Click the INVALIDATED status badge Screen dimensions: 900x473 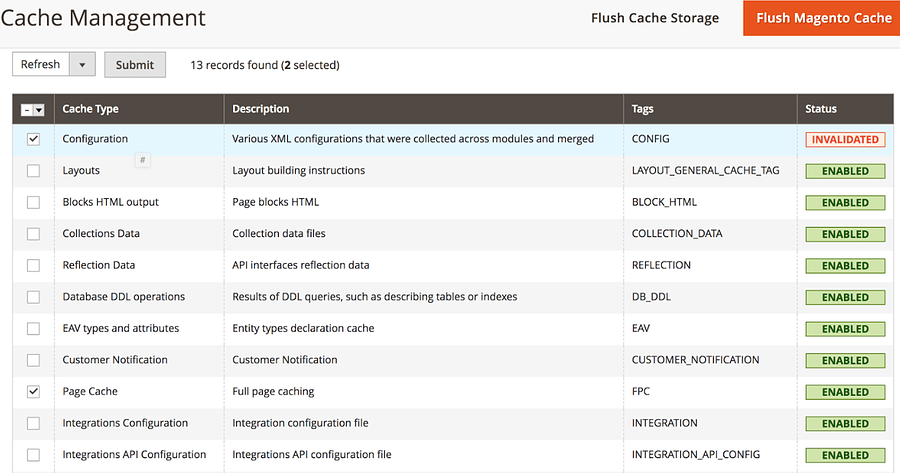(x=845, y=140)
